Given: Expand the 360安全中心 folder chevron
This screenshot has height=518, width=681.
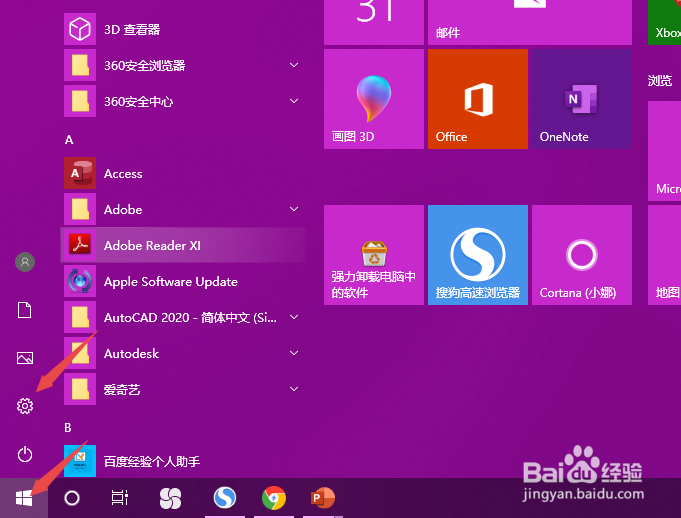Looking at the screenshot, I should [x=294, y=101].
